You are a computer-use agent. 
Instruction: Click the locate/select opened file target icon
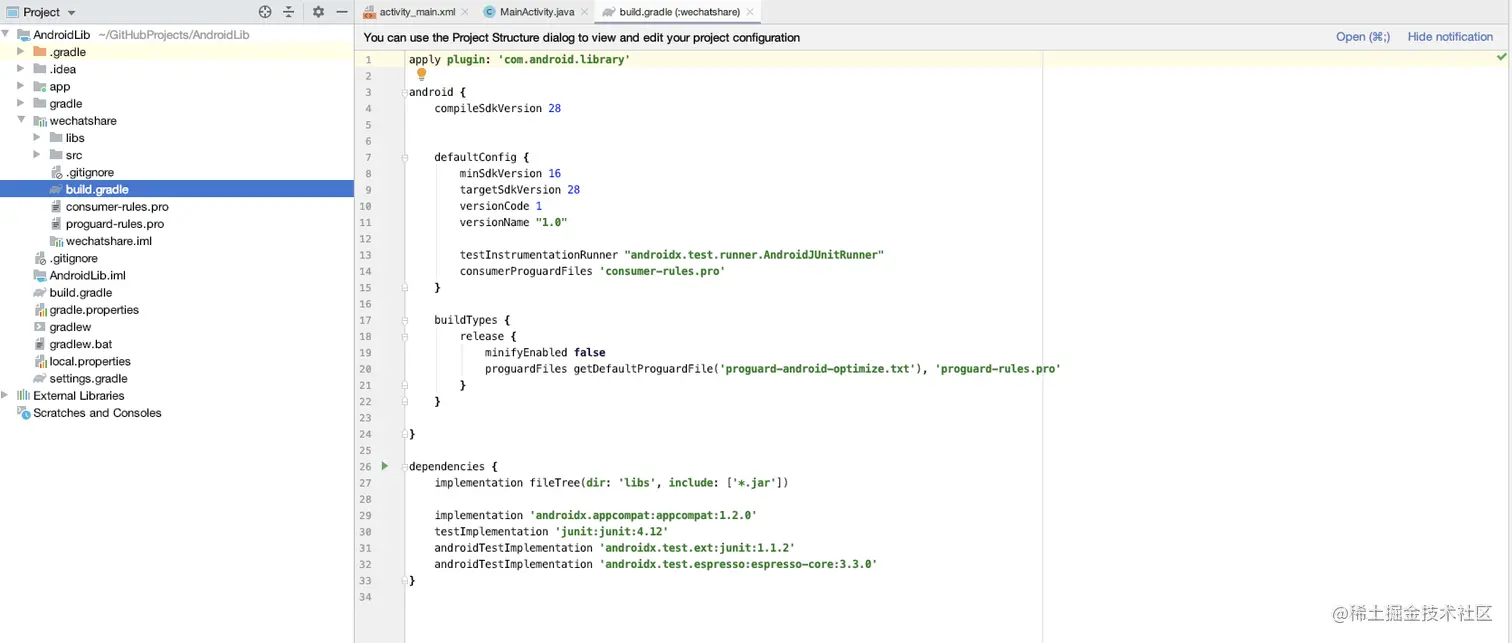[x=265, y=12]
